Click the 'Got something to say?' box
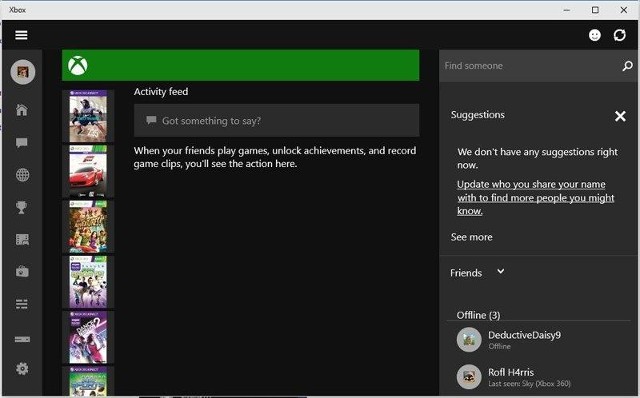The height and width of the screenshot is (398, 640). pyautogui.click(x=276, y=120)
